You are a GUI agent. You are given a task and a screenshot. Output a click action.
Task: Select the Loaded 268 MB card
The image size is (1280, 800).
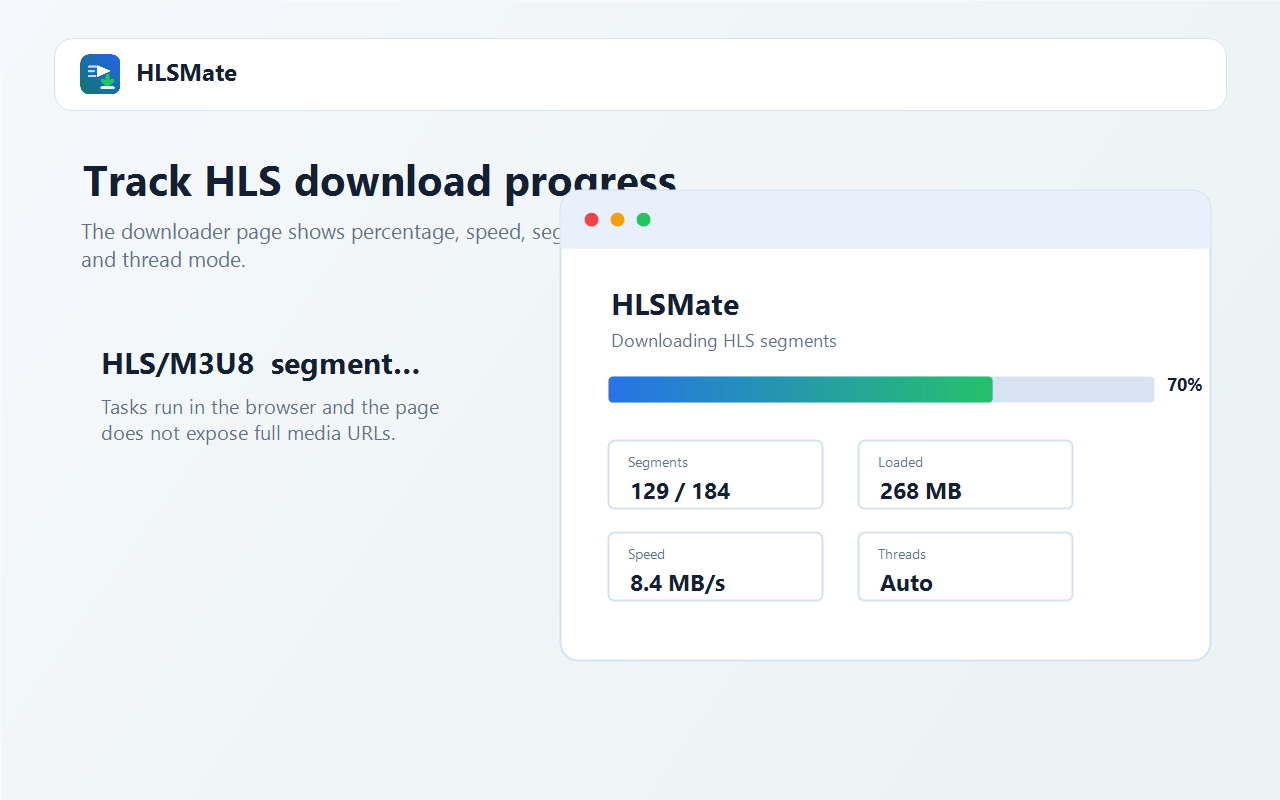965,474
